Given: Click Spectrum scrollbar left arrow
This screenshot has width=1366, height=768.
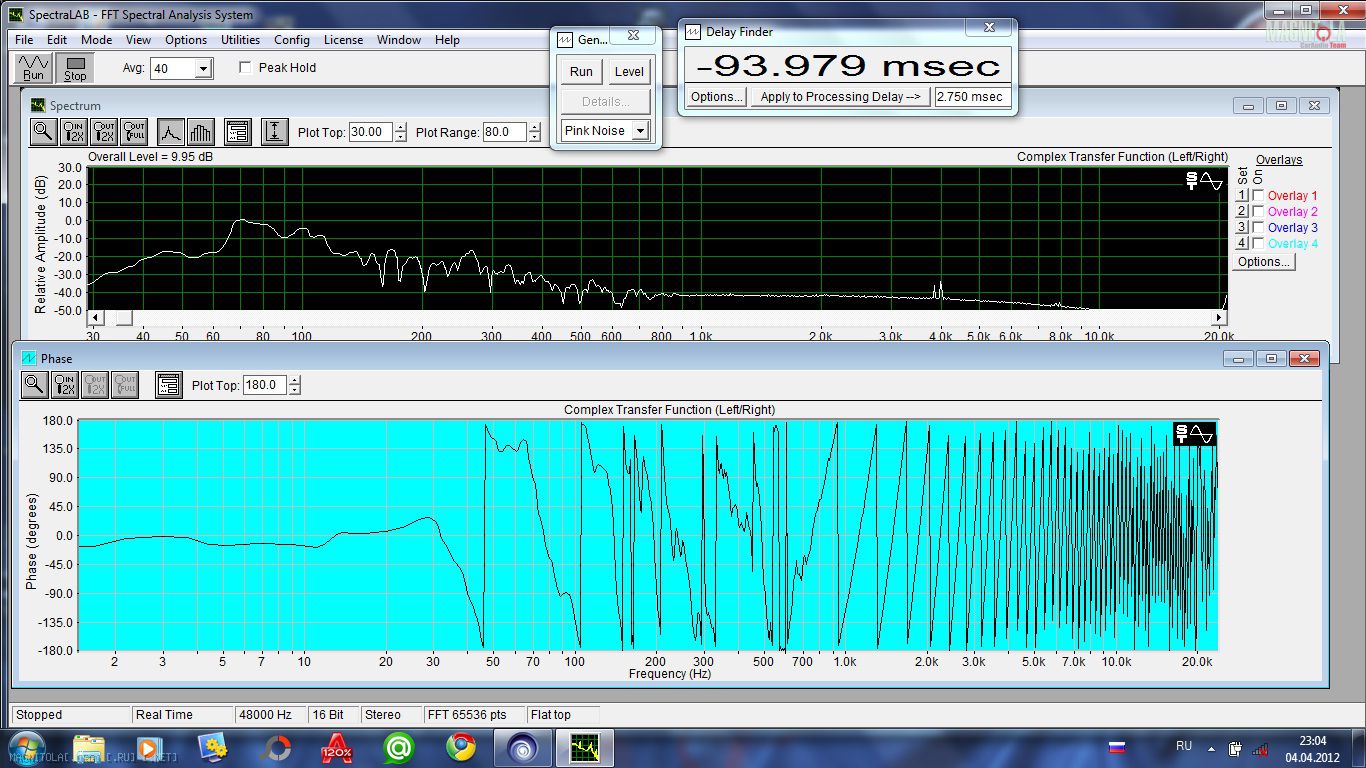Looking at the screenshot, I should [x=95, y=318].
